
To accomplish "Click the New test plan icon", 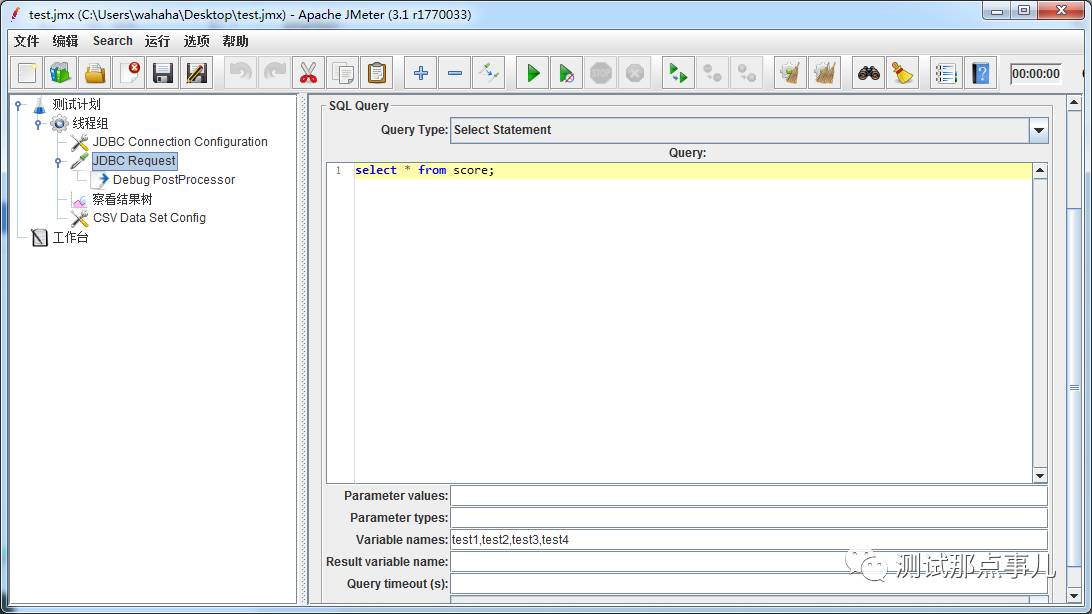I will 27,72.
